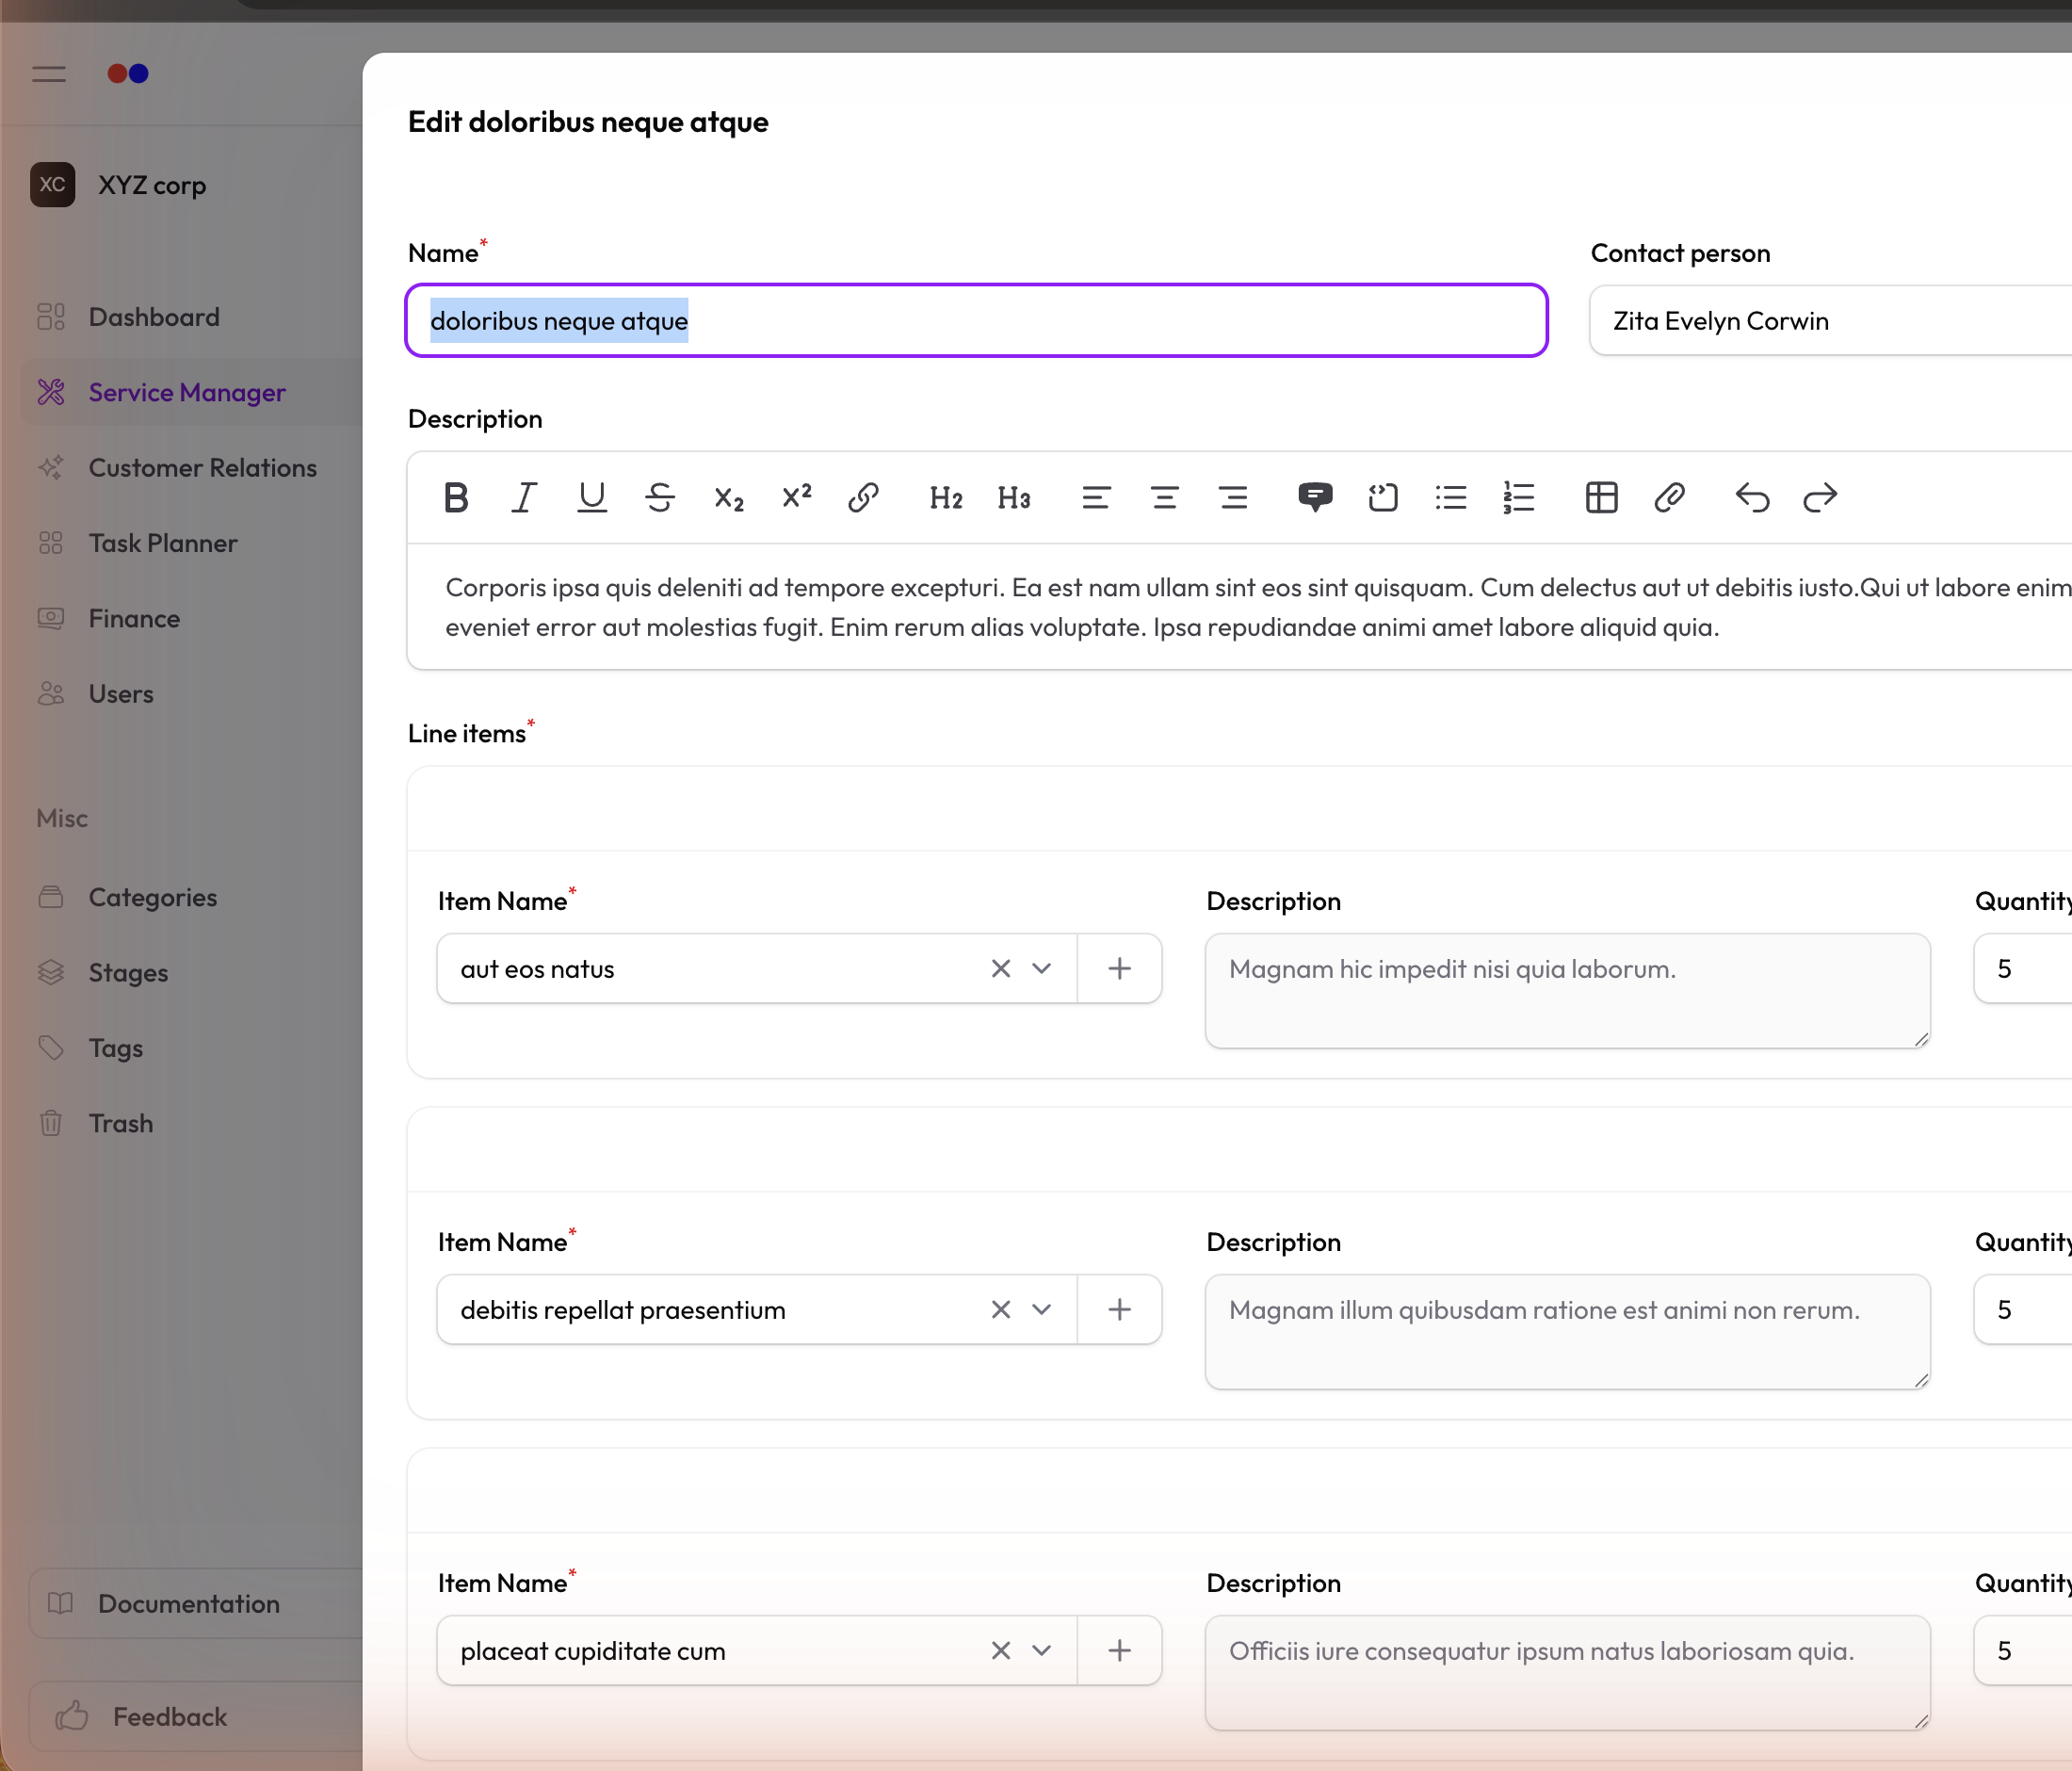Open Service Manager section
Viewport: 2072px width, 1771px height.
[x=192, y=392]
